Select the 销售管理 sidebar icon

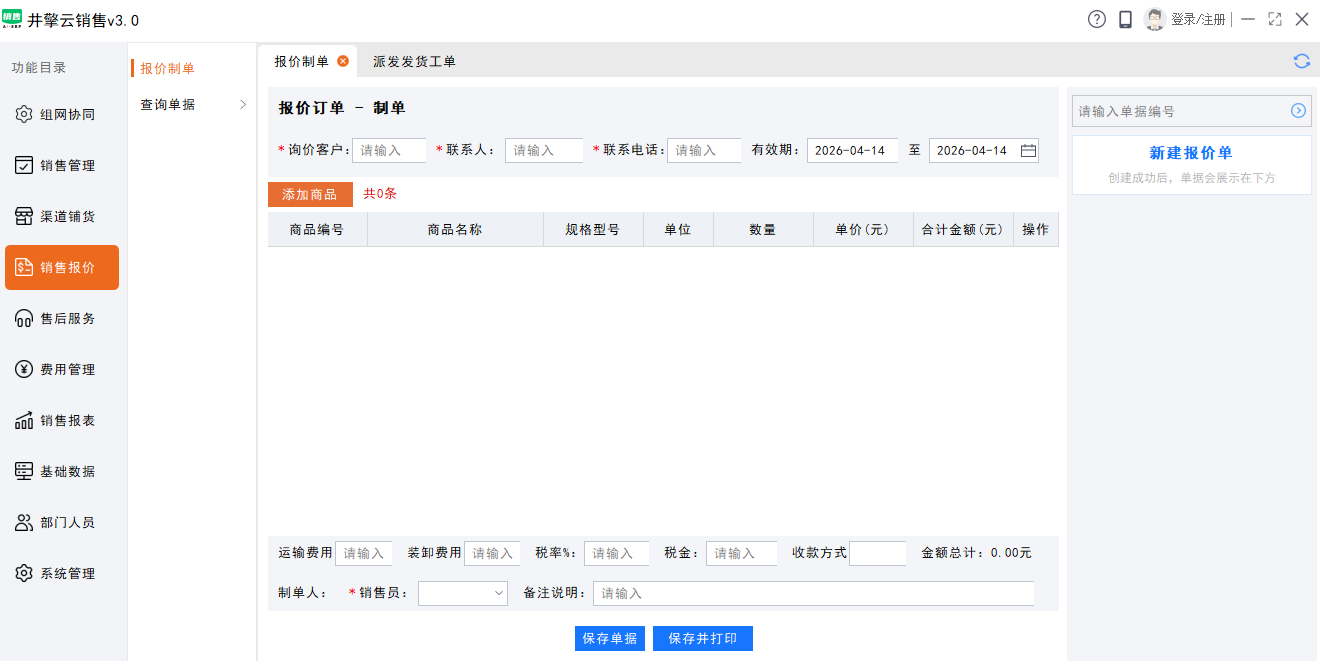pos(62,164)
